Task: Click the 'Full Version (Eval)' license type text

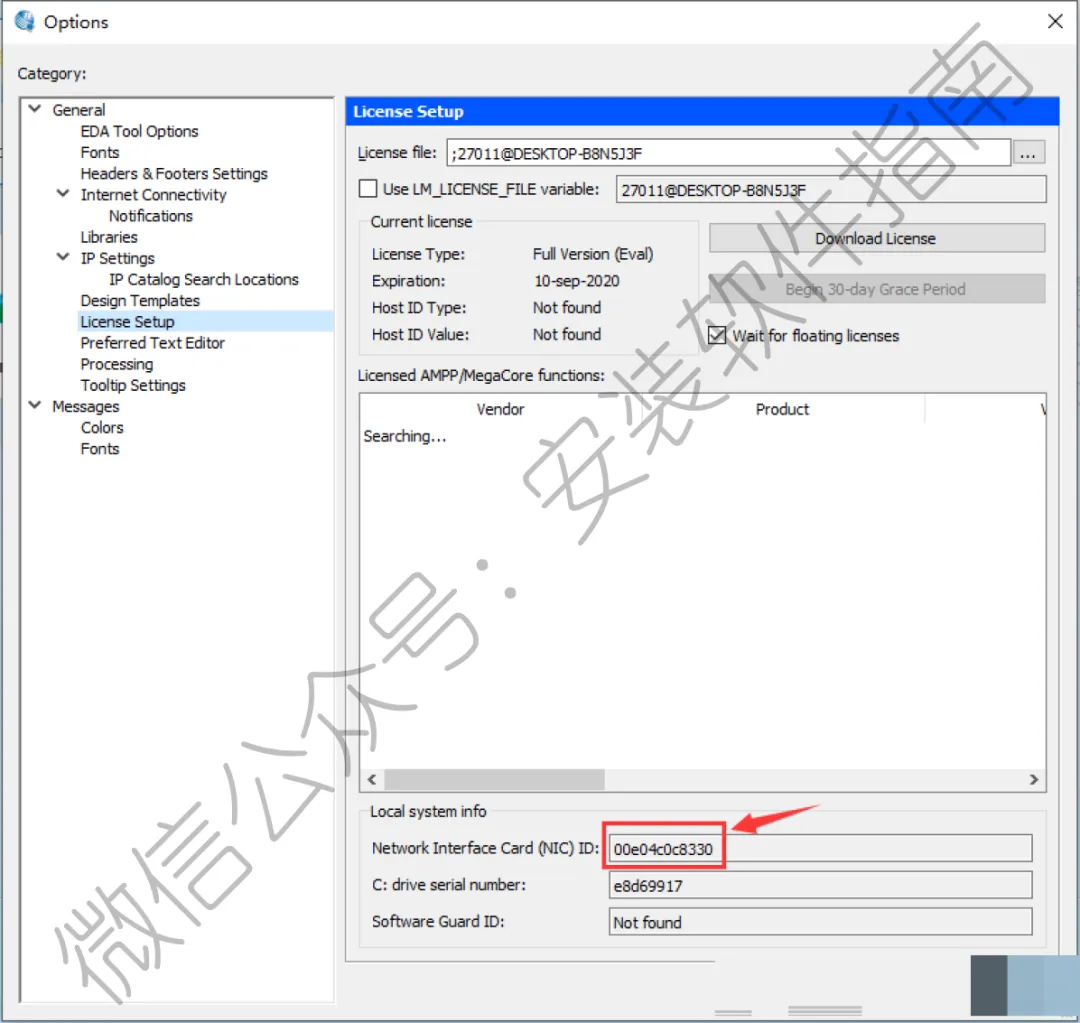Action: point(593,254)
